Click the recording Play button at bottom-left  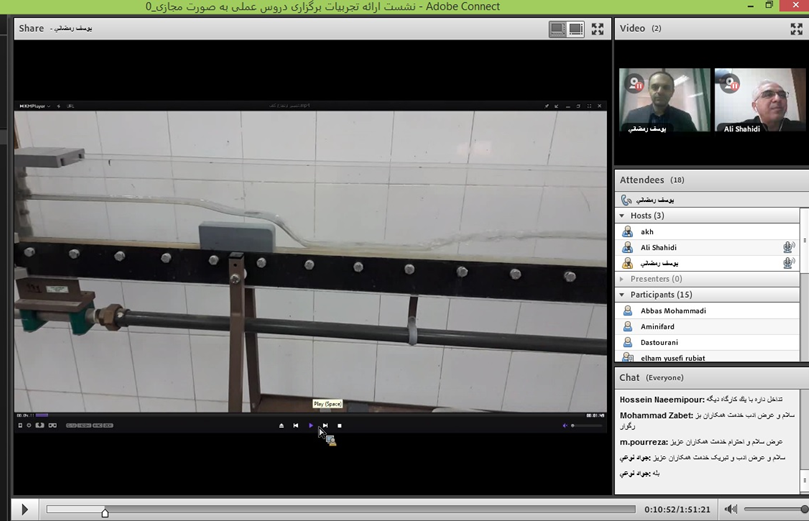tap(25, 510)
